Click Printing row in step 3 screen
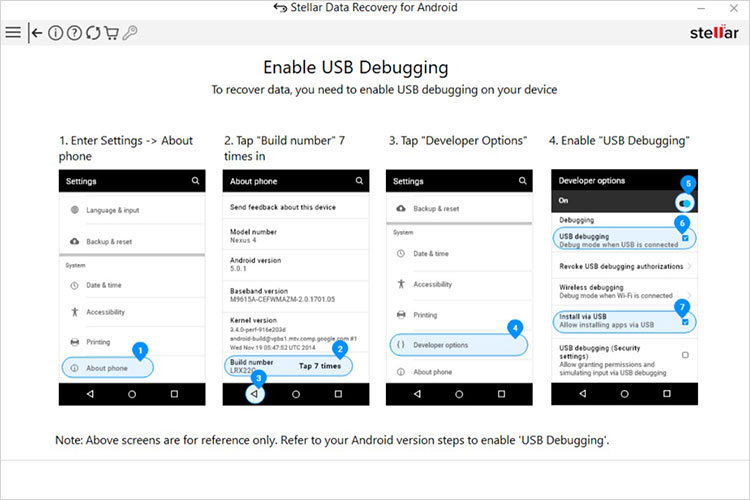Viewport: 750px width, 500px height. pyautogui.click(x=459, y=315)
